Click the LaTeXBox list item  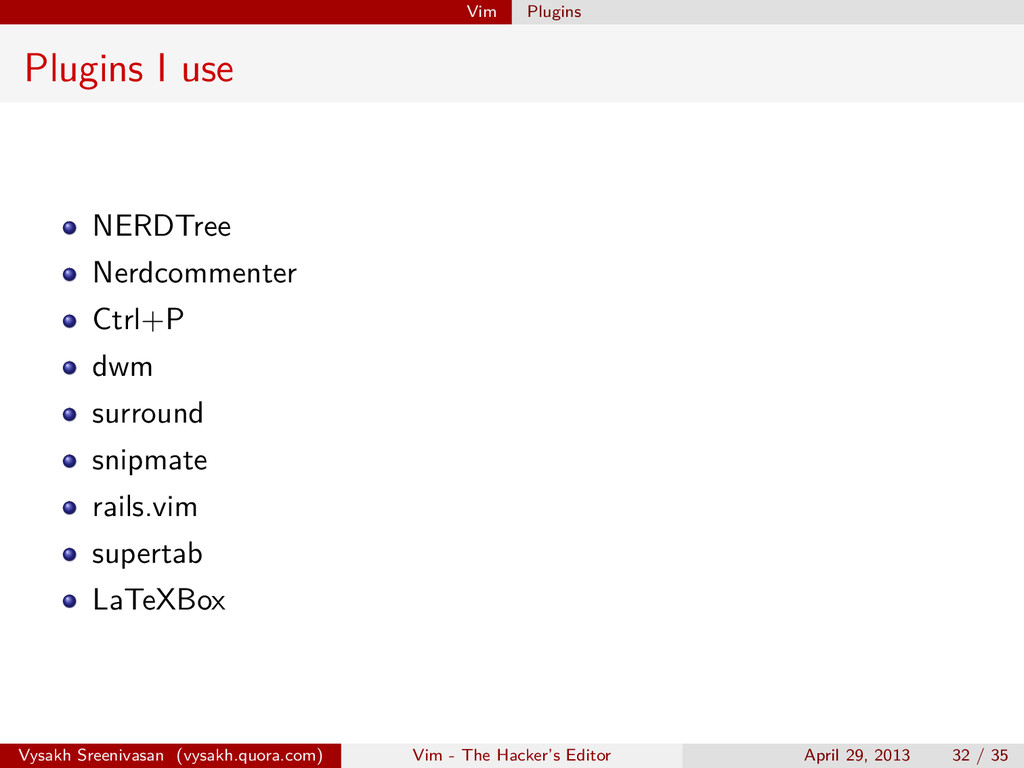pos(159,600)
